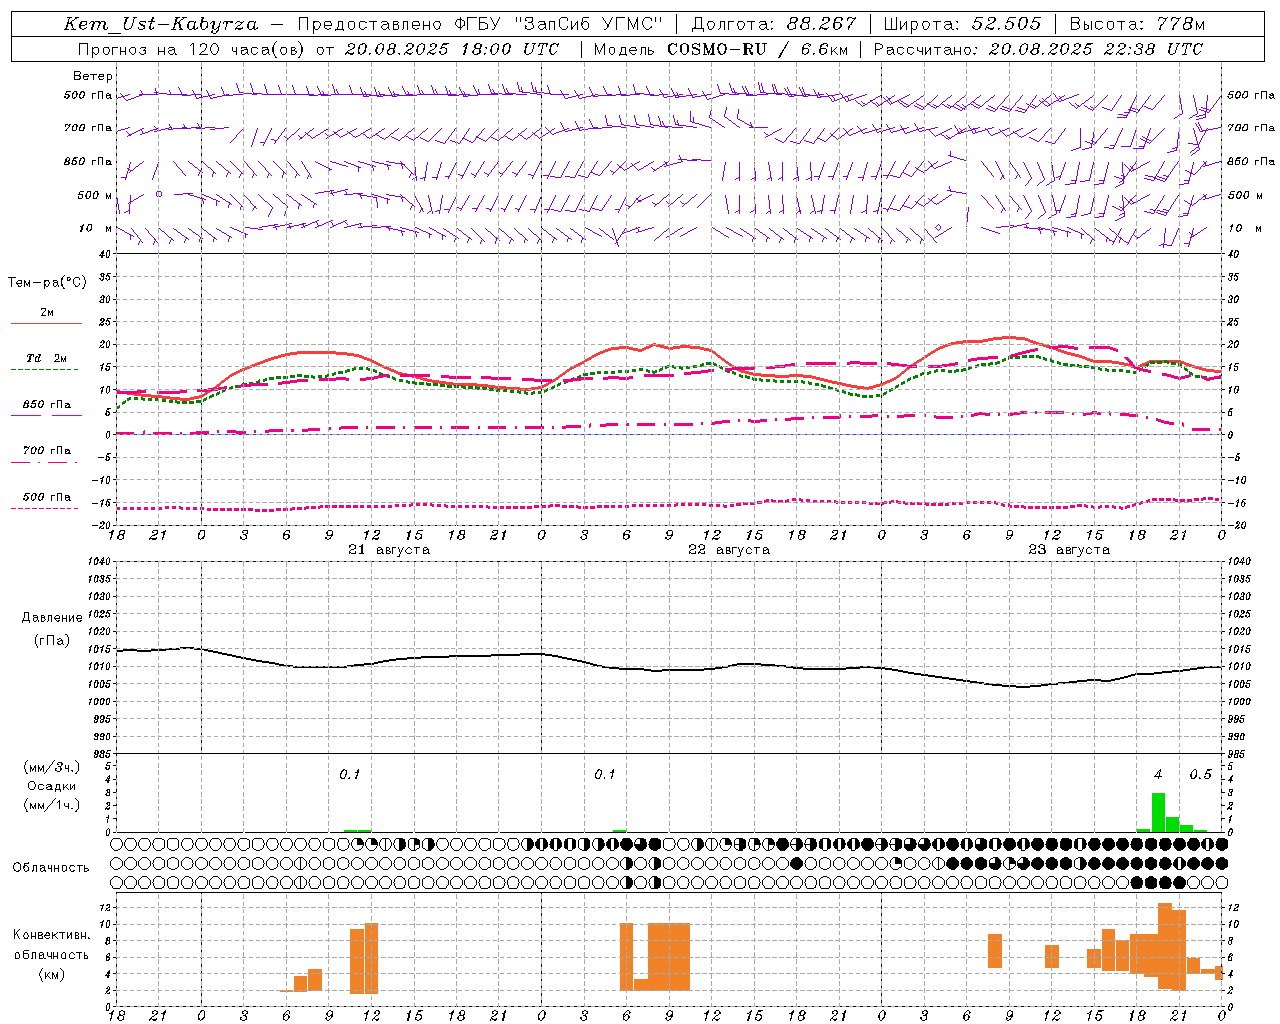Click the (км) unit under convective cloudiness
The image size is (1280, 1024).
51,974
